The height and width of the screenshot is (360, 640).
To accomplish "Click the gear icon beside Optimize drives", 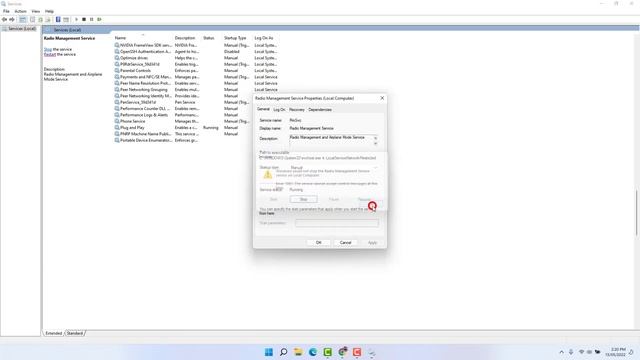I will tap(117, 58).
